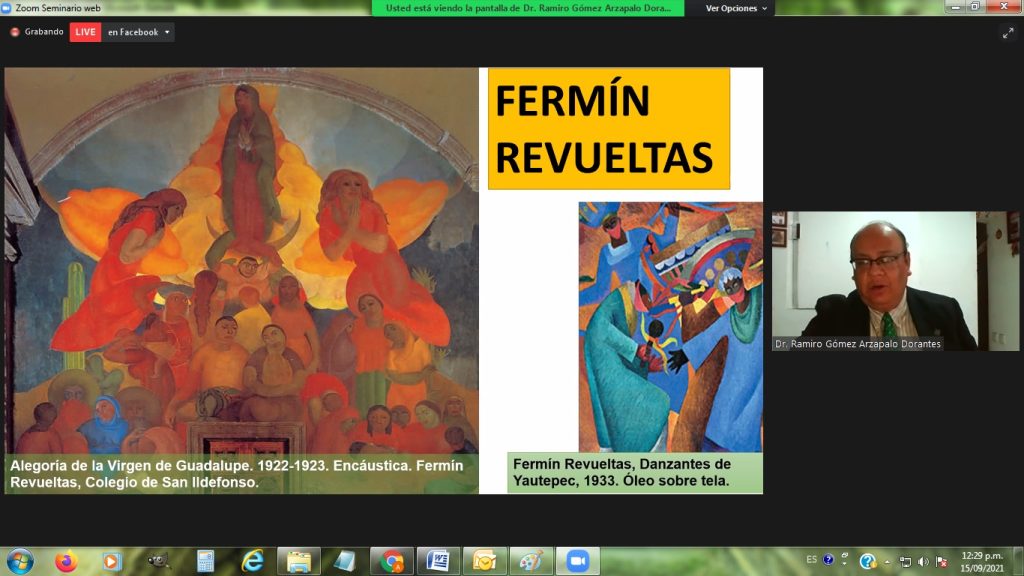This screenshot has width=1024, height=576.
Task: Click the Paint taskbar icon
Action: click(x=531, y=561)
